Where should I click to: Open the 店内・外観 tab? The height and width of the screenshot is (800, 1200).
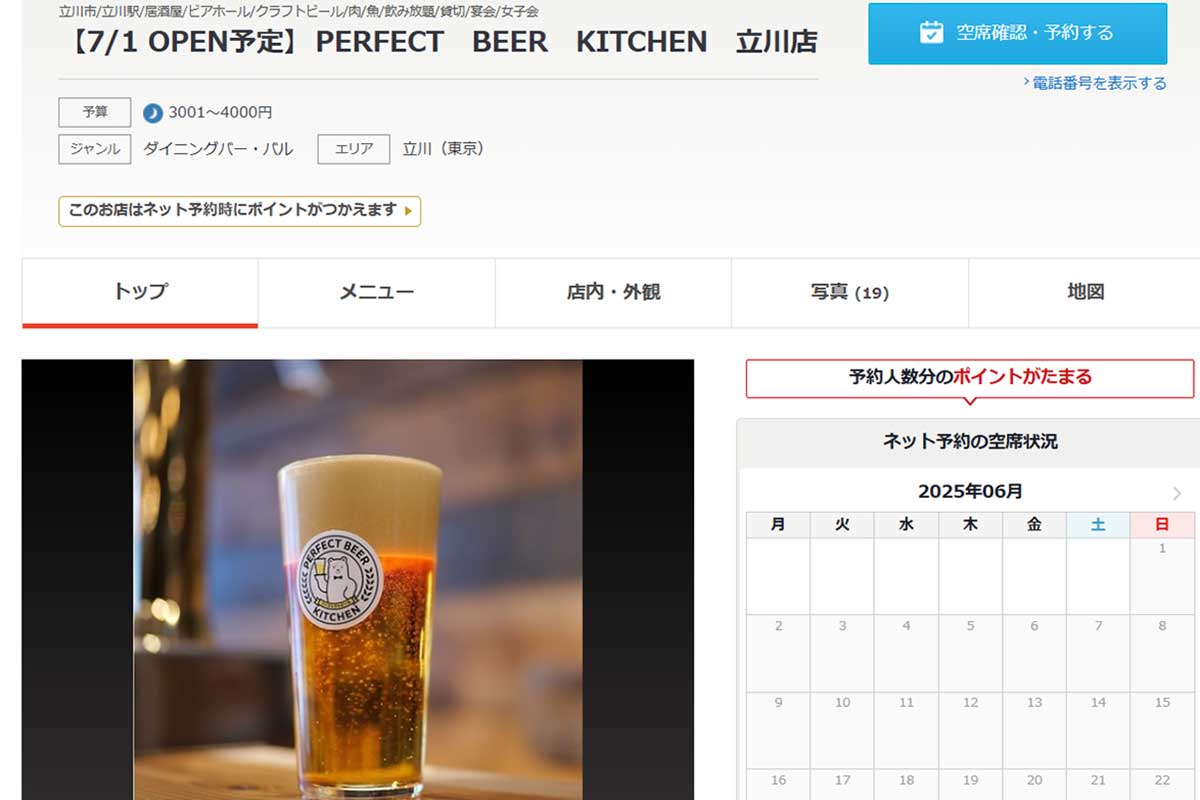point(613,292)
